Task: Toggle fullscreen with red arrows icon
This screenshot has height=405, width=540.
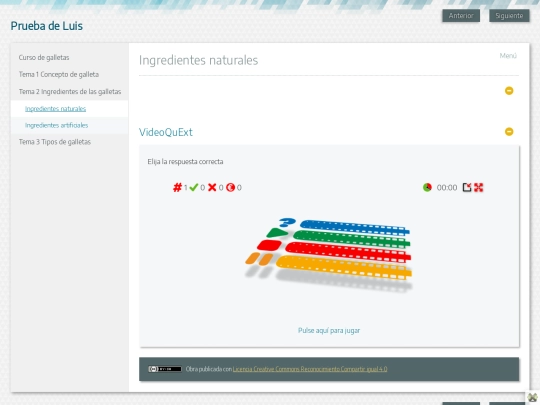Action: point(479,187)
